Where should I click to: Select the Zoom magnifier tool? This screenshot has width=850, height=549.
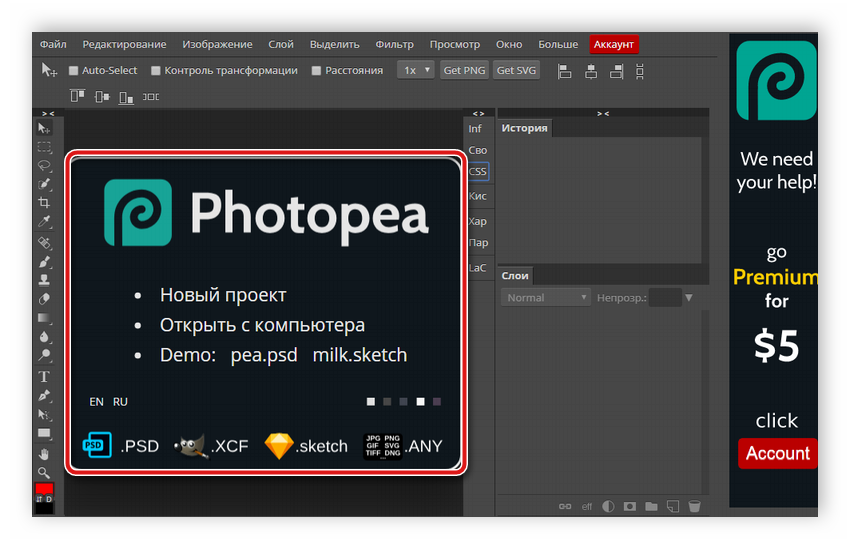click(44, 472)
